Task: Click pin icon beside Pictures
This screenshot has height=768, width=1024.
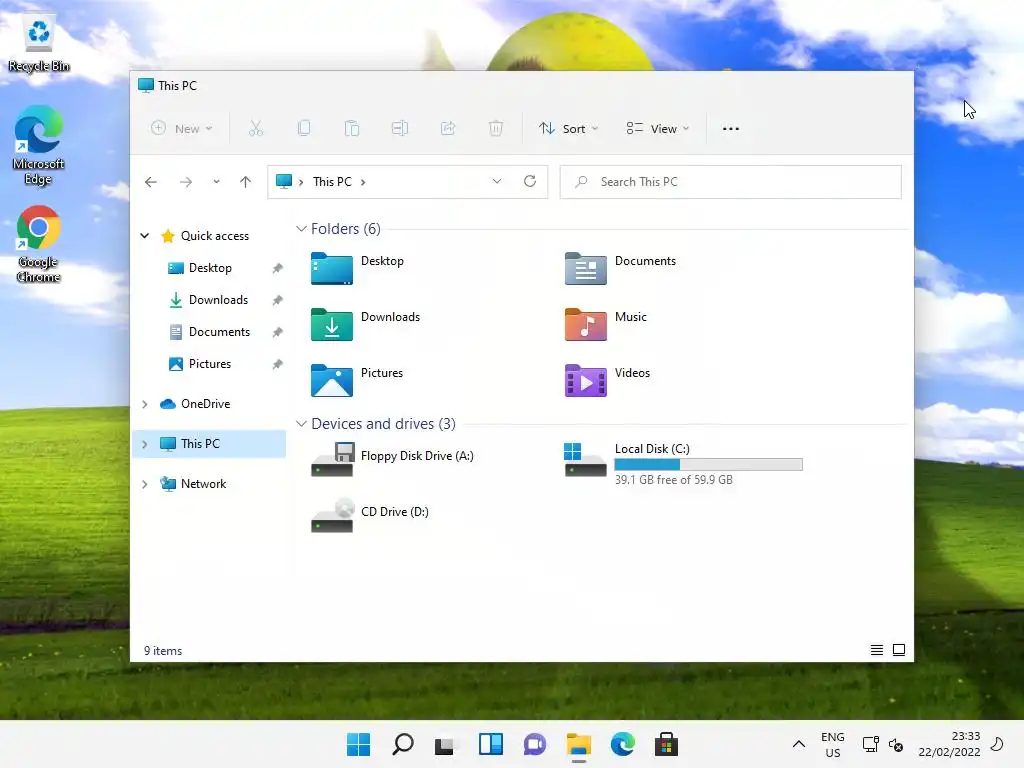Action: [x=278, y=364]
